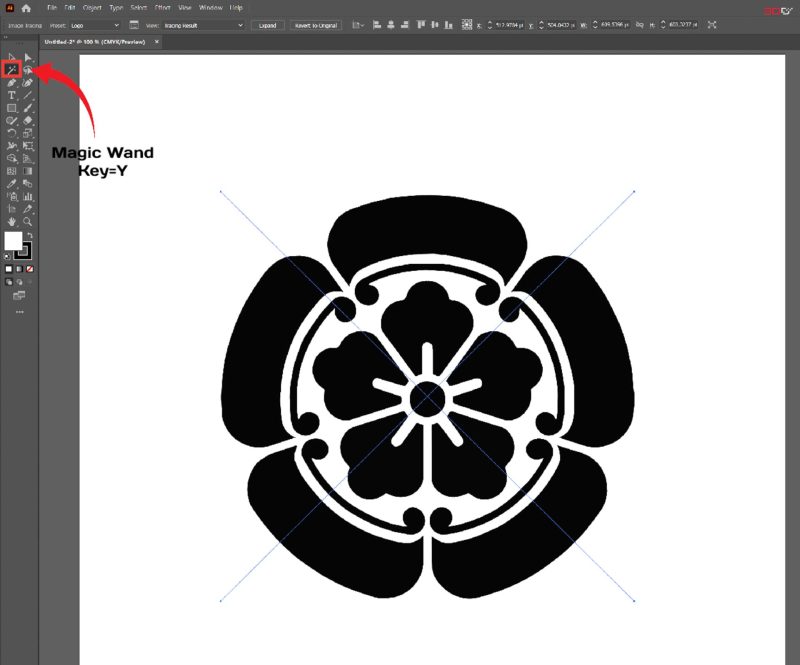Pick the Perspective Grid tool
800x665 pixels.
click(x=28, y=159)
